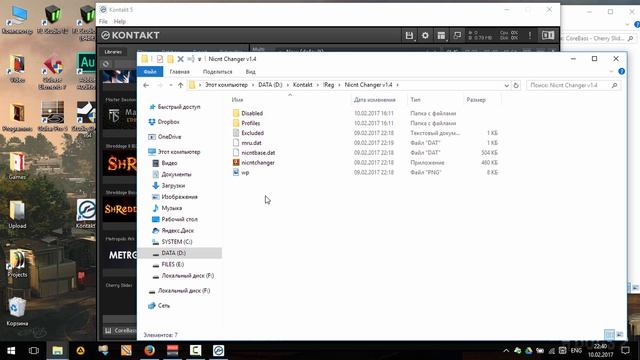This screenshot has height=360, width=640.
Task: Sort by Дата изменения column header
Action: [x=375, y=100]
